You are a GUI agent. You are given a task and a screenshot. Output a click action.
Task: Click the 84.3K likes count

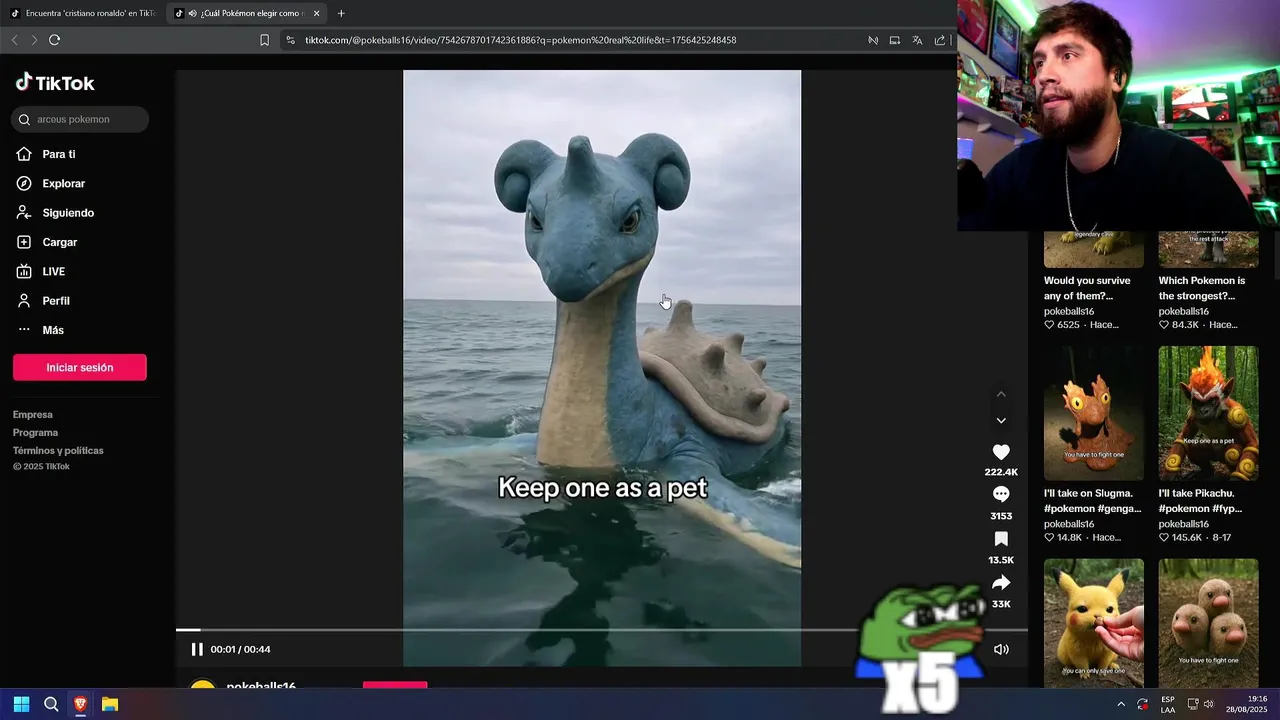tap(1185, 325)
